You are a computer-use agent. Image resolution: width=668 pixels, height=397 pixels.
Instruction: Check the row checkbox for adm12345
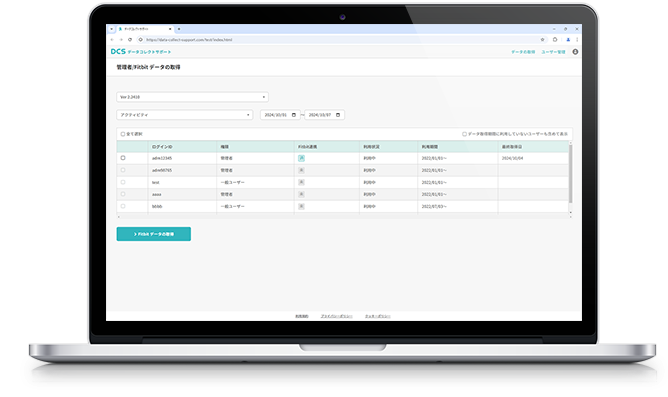coord(123,158)
